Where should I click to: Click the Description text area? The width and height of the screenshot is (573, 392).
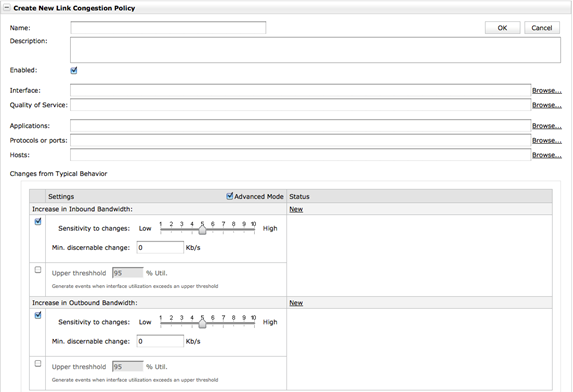pyautogui.click(x=315, y=50)
